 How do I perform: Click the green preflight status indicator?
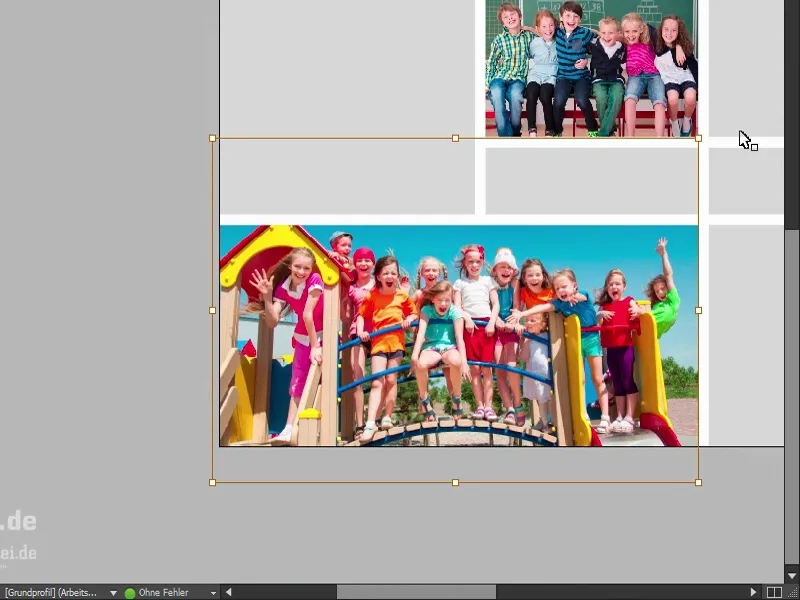(130, 593)
